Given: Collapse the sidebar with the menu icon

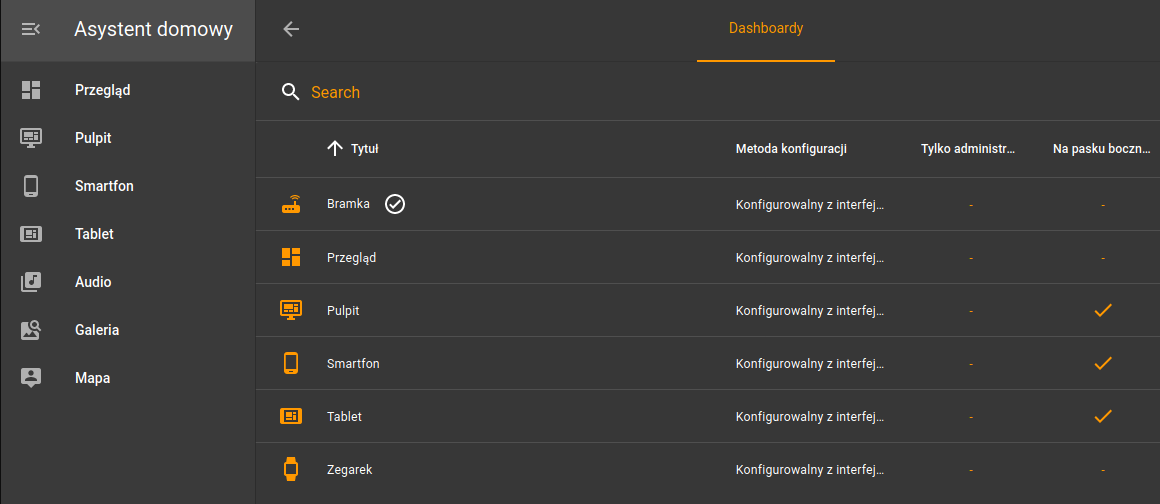Looking at the screenshot, I should (x=30, y=30).
